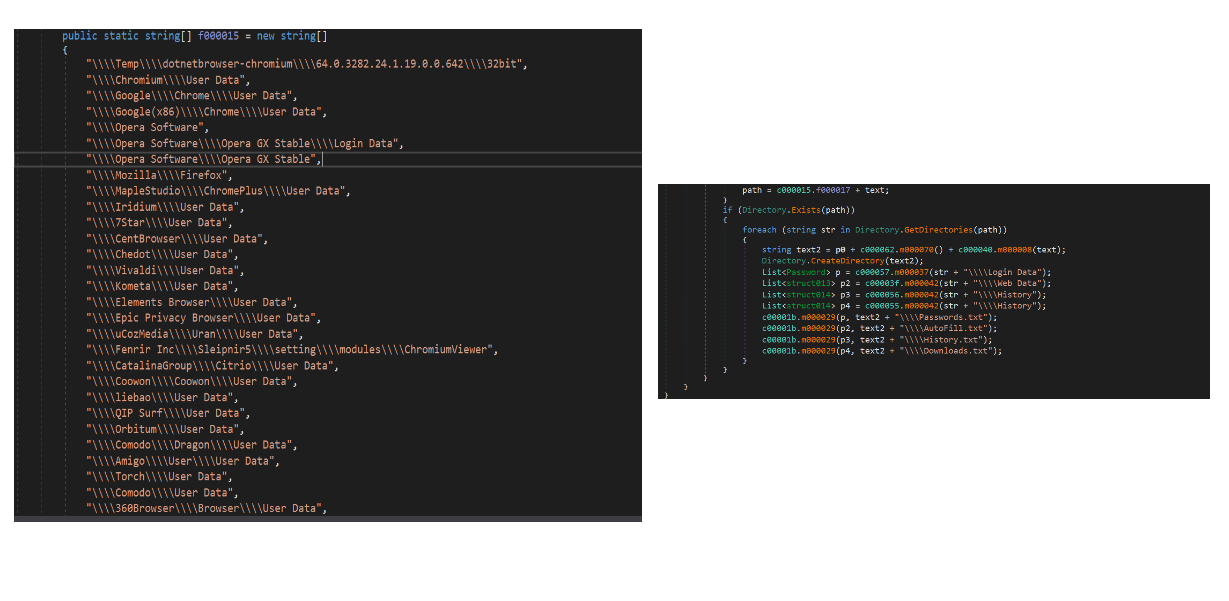The image size is (1229, 601).
Task: Select the uCozMedia Uran path string
Action: pos(194,334)
